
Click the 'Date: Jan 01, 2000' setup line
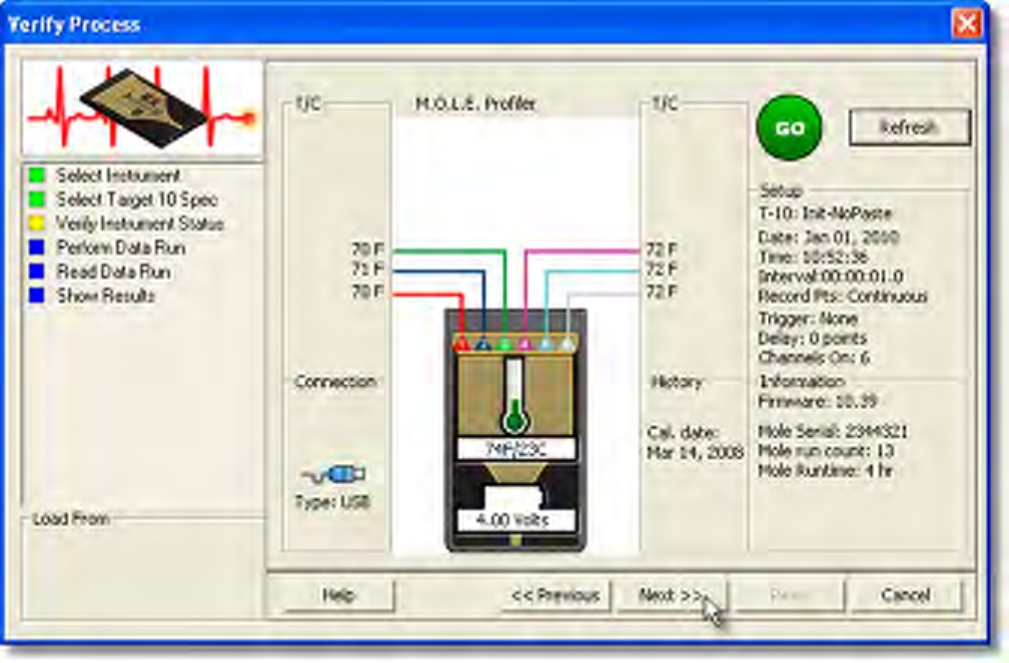coord(828,237)
